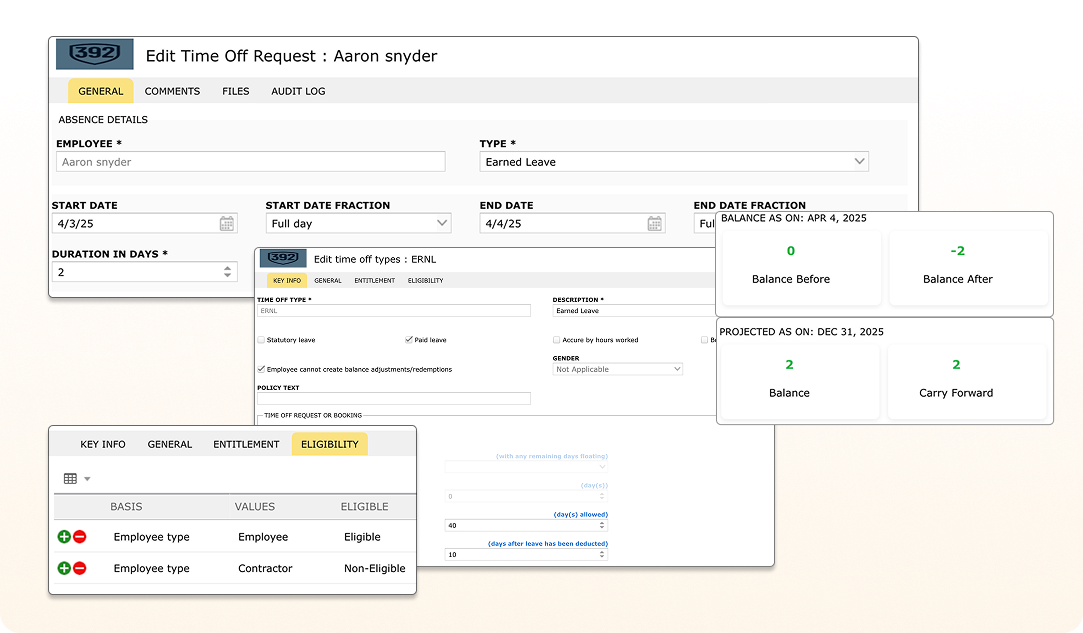Open the End Date calendar picker icon

(655, 223)
